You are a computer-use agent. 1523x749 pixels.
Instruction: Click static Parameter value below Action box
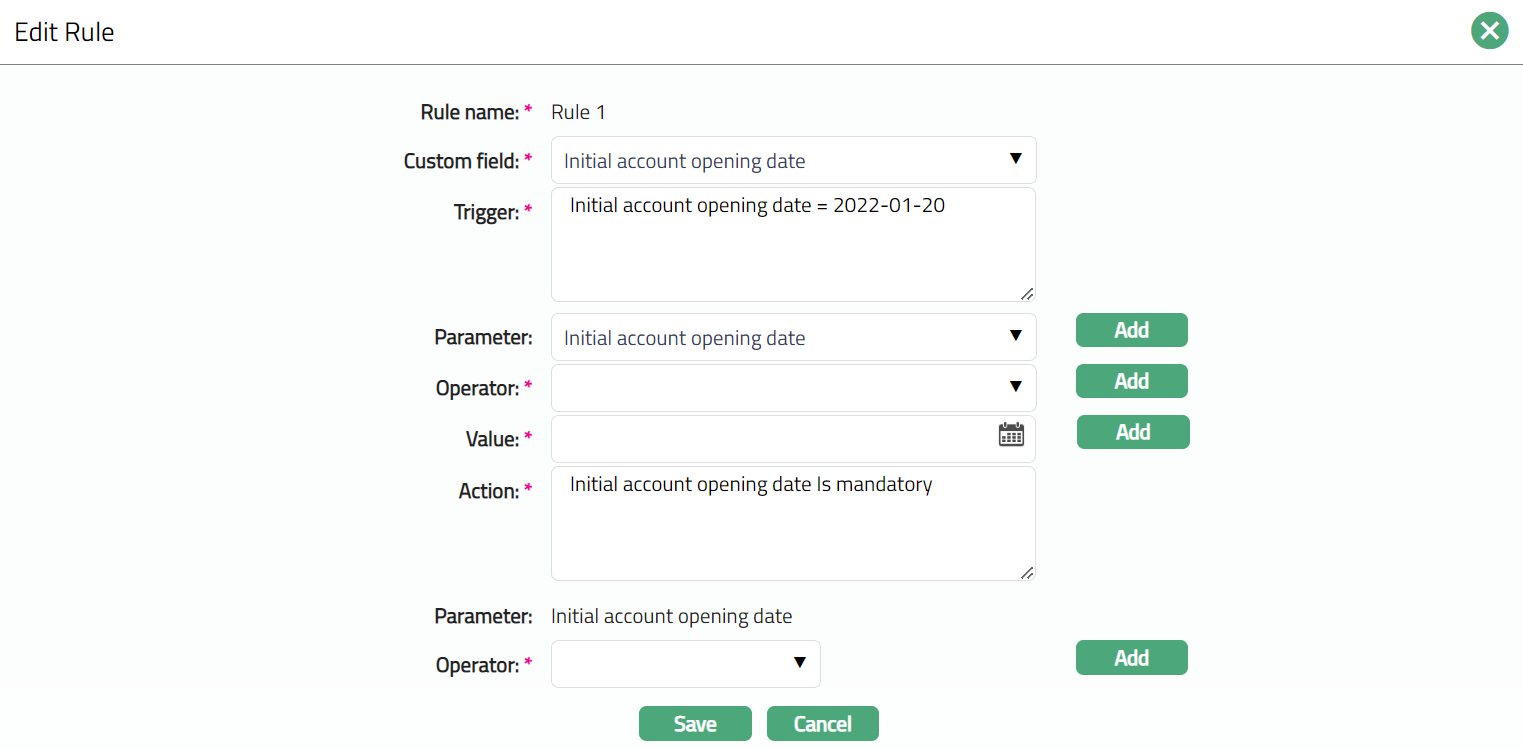point(671,616)
